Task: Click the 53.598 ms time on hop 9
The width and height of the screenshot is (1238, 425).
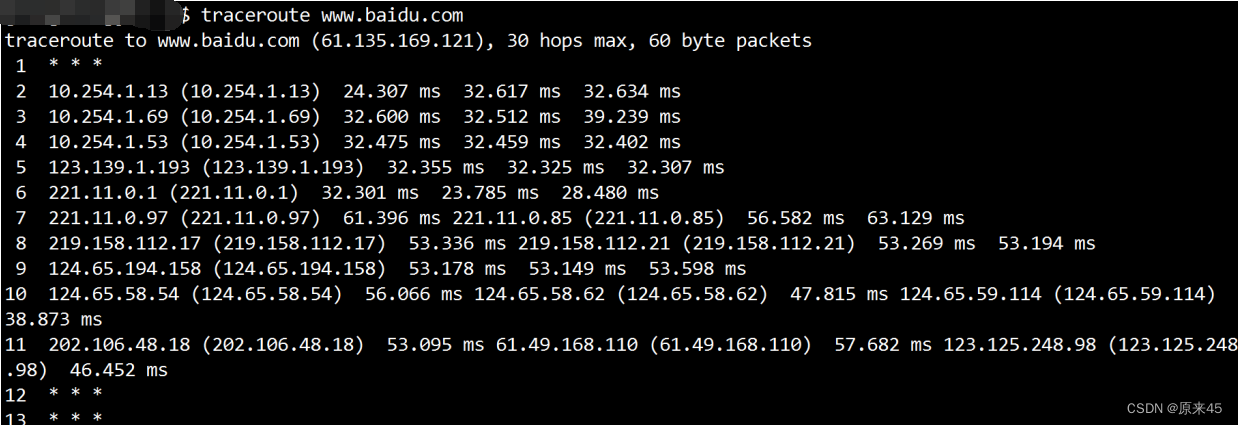Action: 697,269
